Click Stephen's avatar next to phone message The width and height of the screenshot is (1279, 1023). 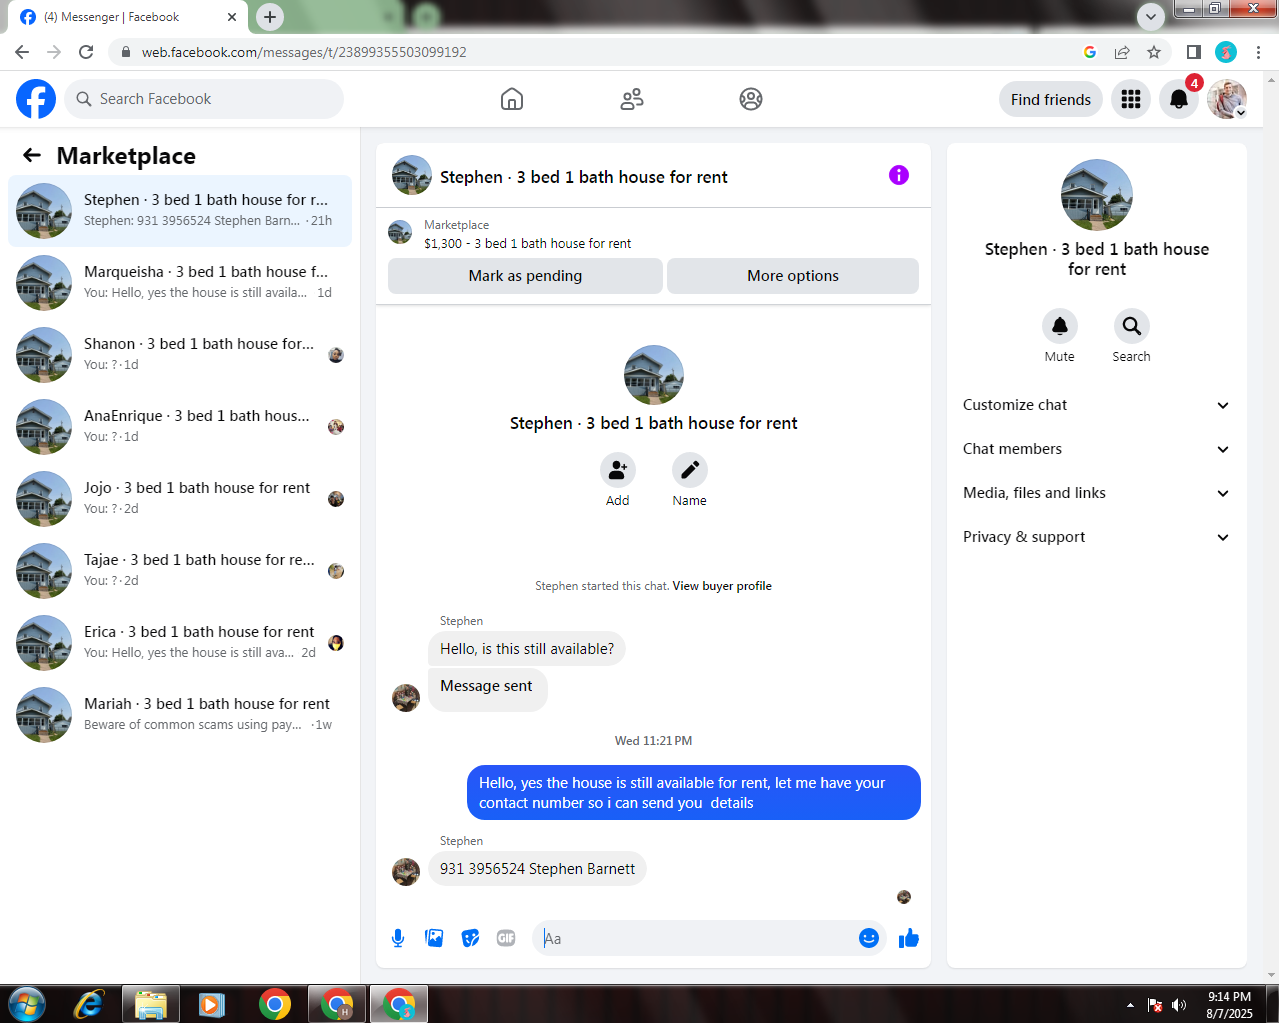coord(406,872)
